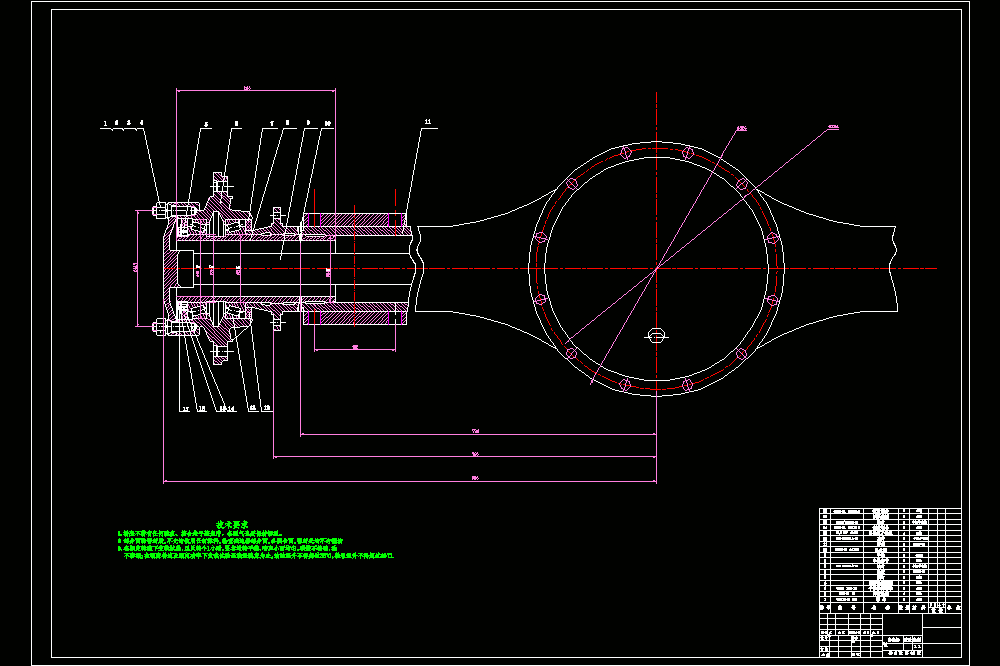The width and height of the screenshot is (1000, 666).
Task: Select the middle long horizontal dimension text
Action: click(474, 454)
